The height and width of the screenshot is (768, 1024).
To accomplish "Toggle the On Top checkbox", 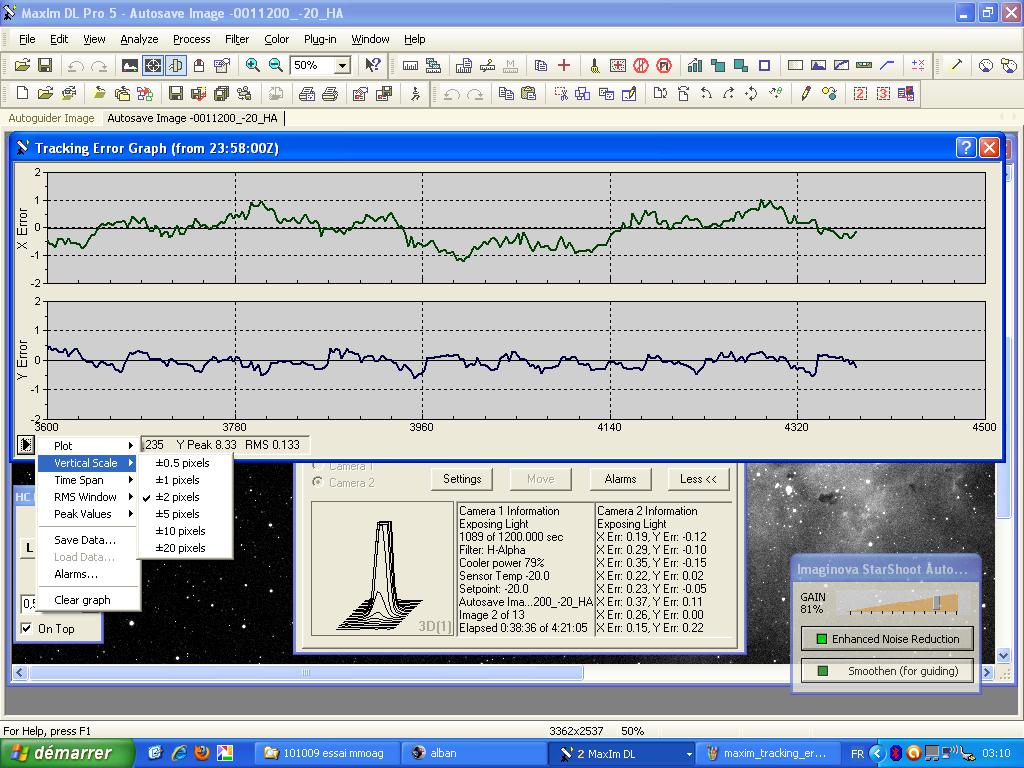I will click(x=27, y=628).
